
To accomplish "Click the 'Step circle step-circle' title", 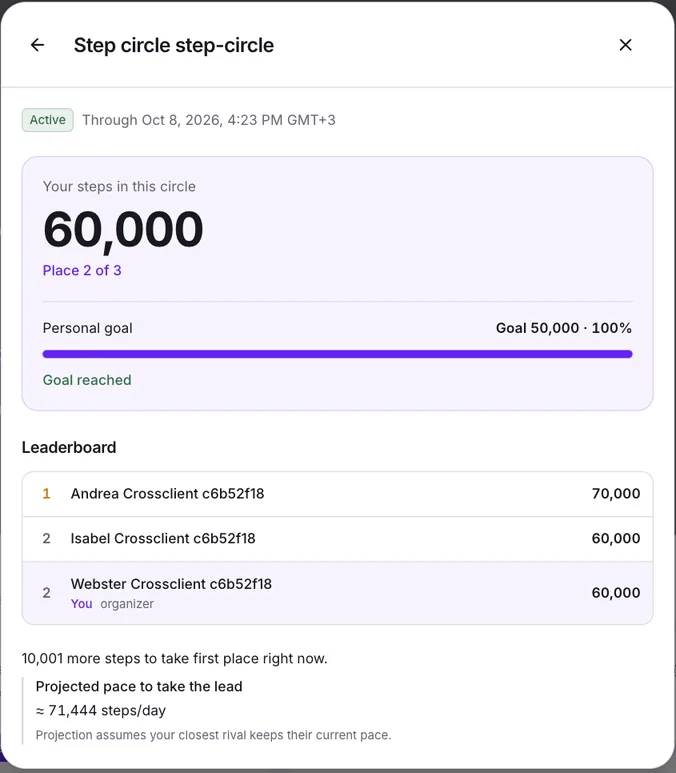I will pyautogui.click(x=174, y=45).
